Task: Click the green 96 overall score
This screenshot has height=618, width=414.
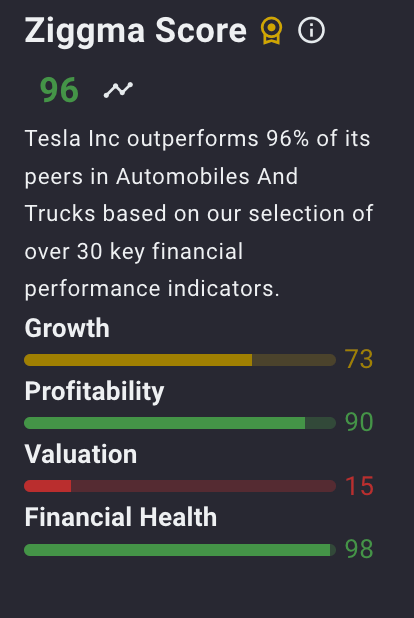Action: [59, 90]
